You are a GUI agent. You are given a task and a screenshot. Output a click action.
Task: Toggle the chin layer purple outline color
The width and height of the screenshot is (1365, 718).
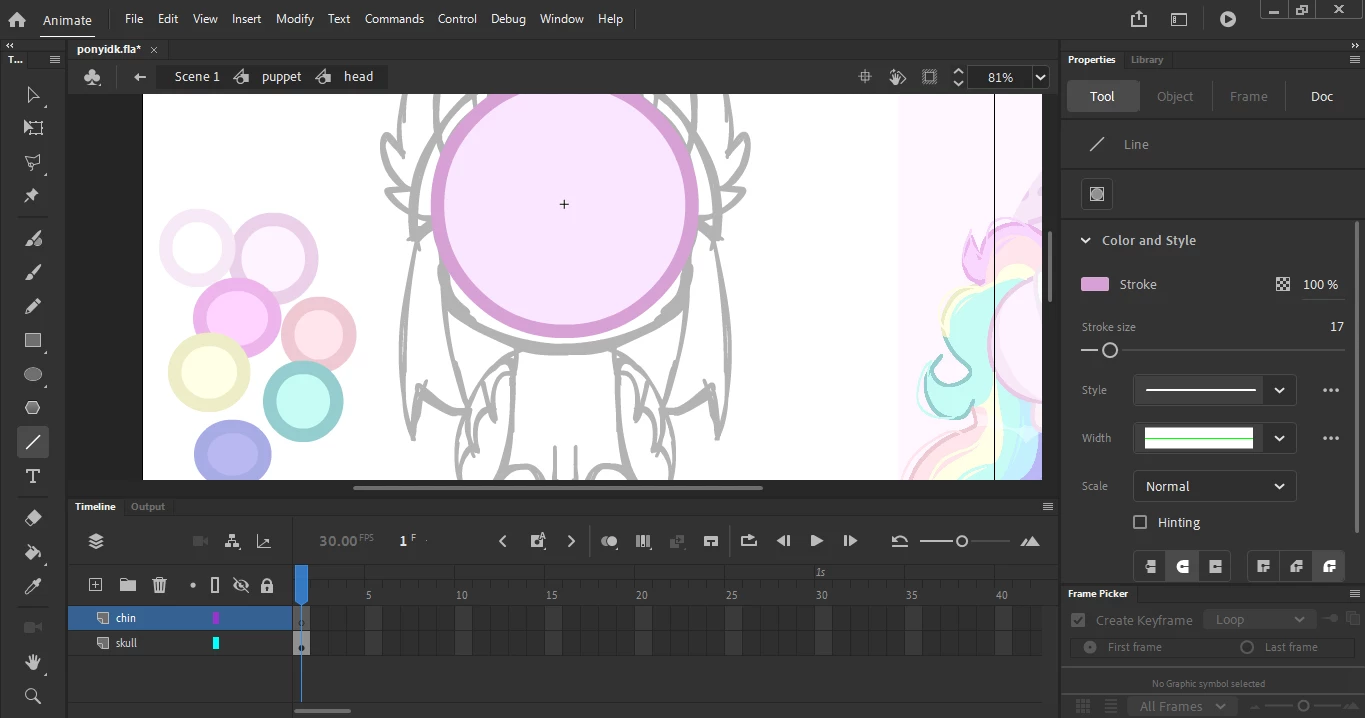[215, 618]
